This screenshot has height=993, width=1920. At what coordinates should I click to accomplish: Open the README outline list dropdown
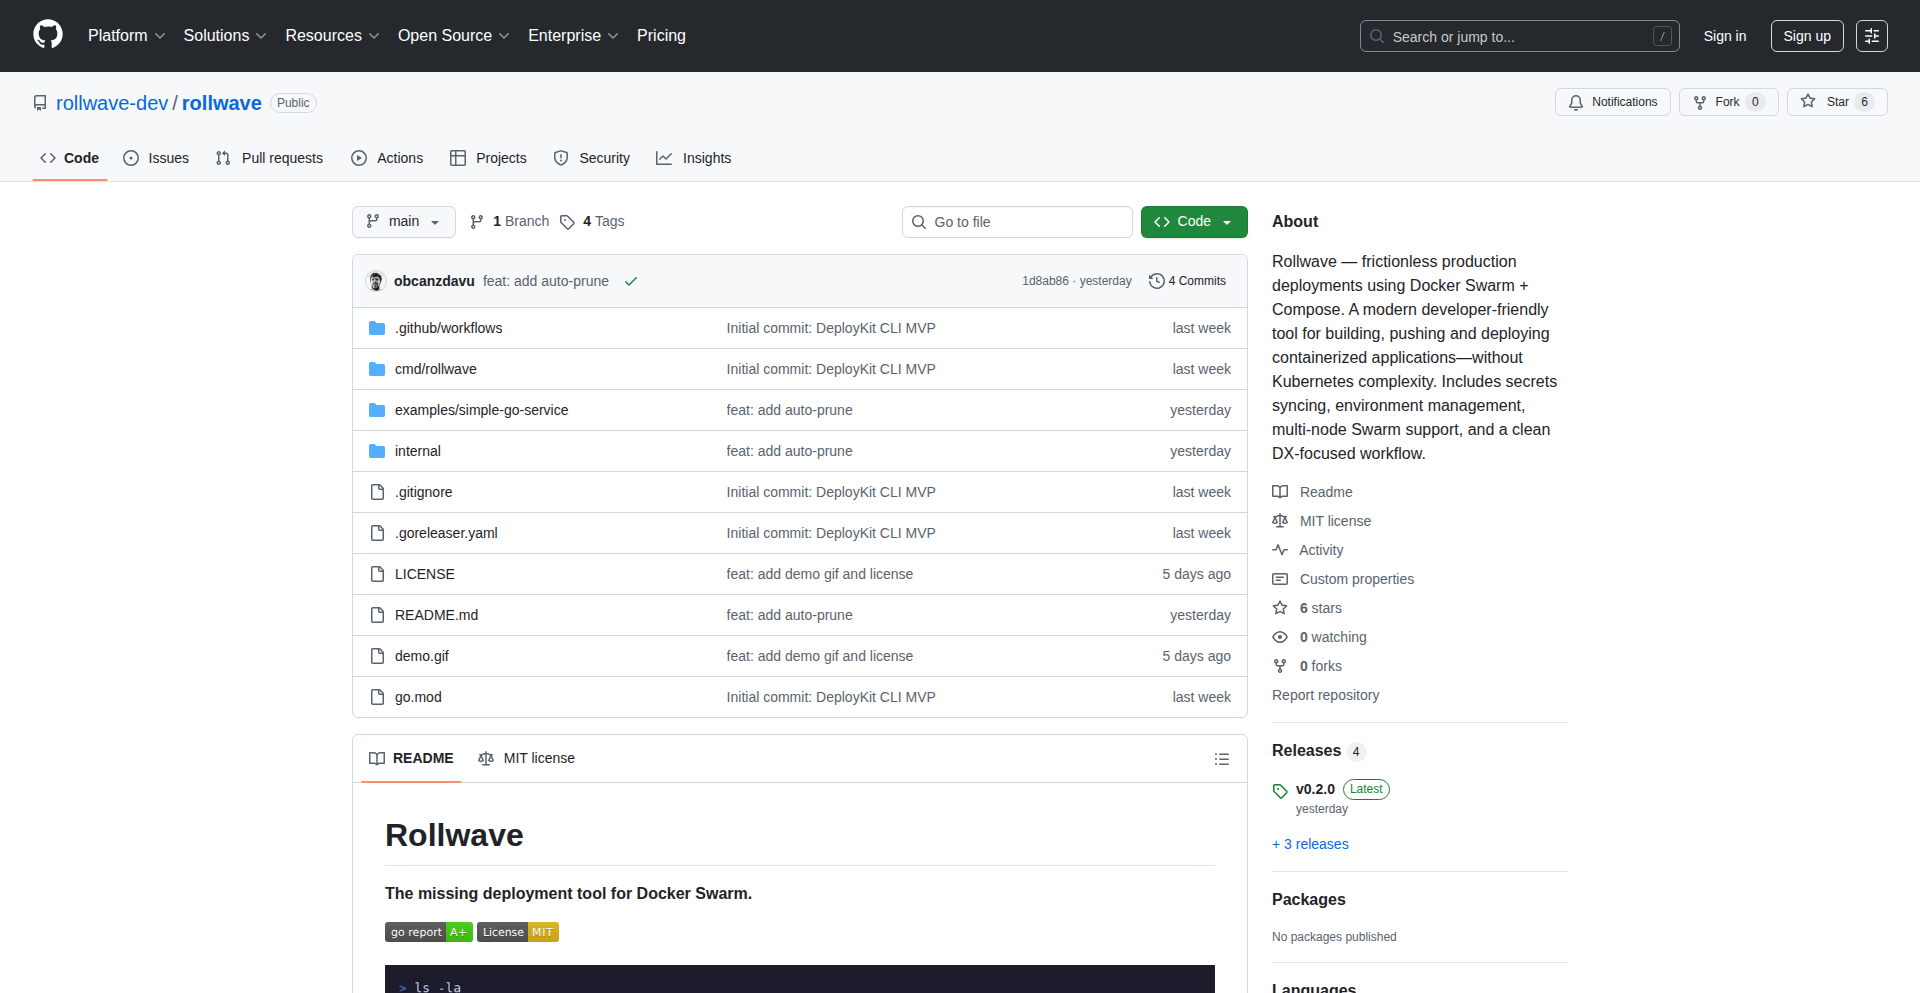coord(1221,758)
